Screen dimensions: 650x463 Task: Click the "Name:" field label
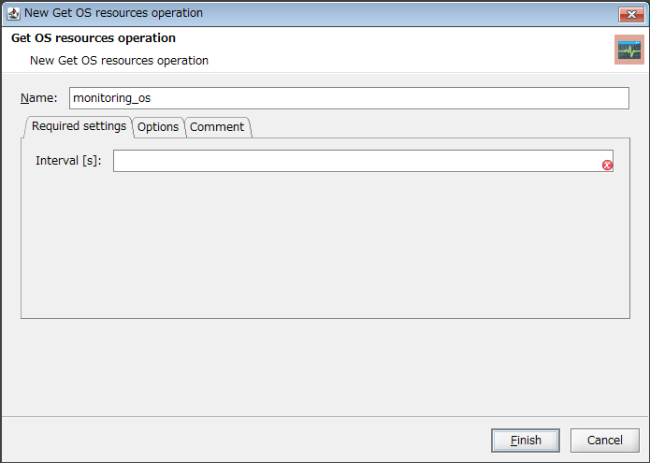pos(39,99)
